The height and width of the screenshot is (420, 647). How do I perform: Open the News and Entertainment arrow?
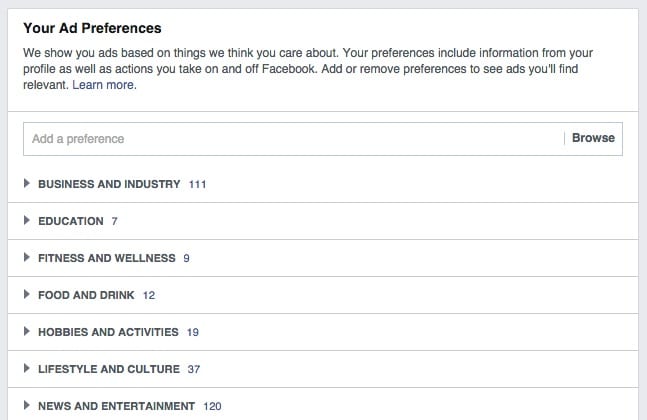point(27,406)
